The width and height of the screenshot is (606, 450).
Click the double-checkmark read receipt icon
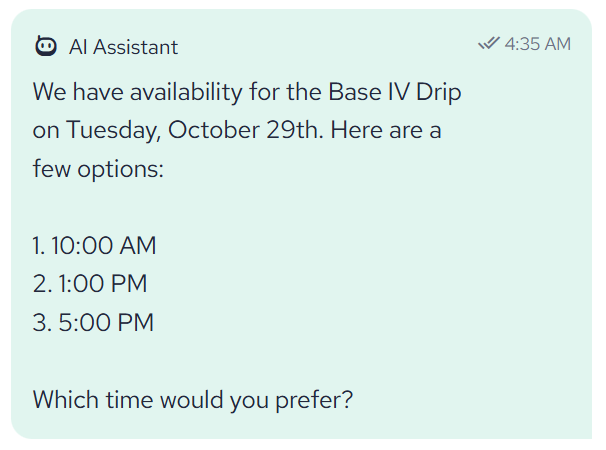[x=489, y=43]
